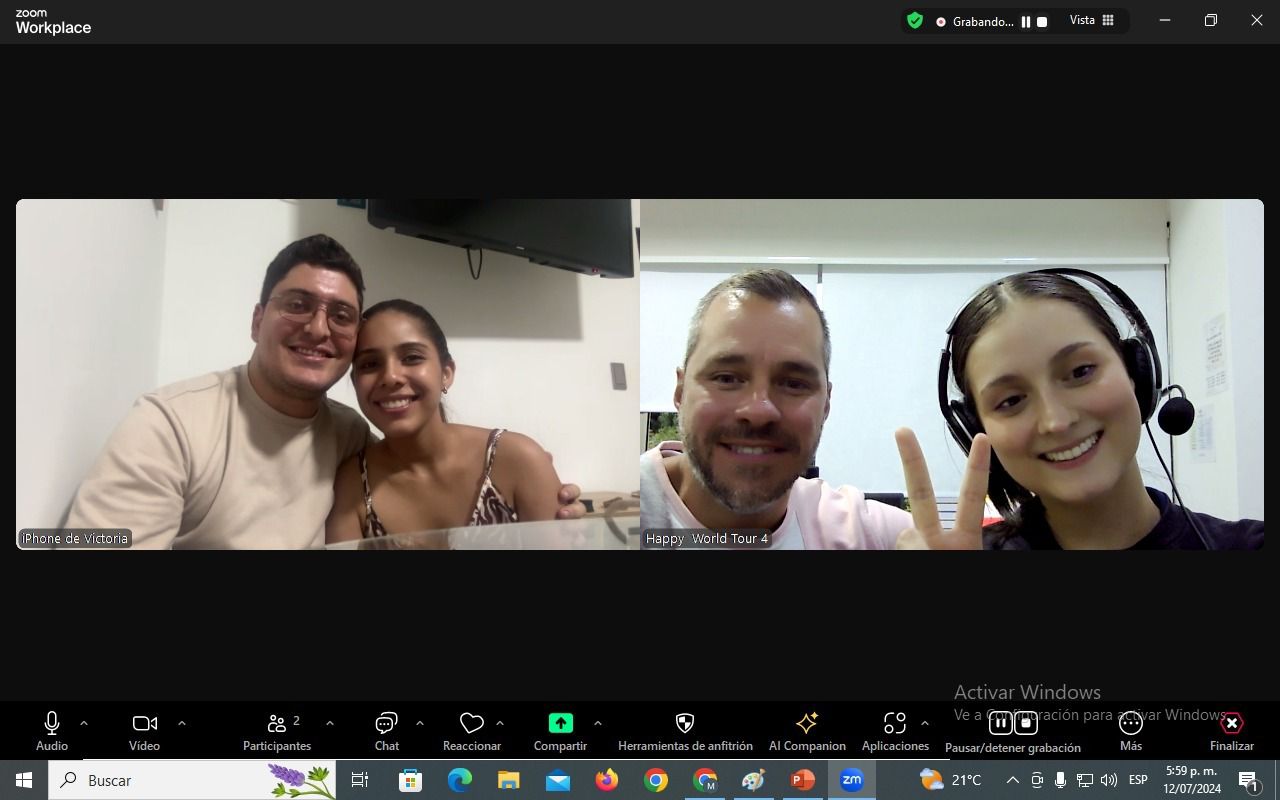Click the Zoom Workplace logo
Image resolution: width=1280 pixels, height=800 pixels.
click(53, 22)
